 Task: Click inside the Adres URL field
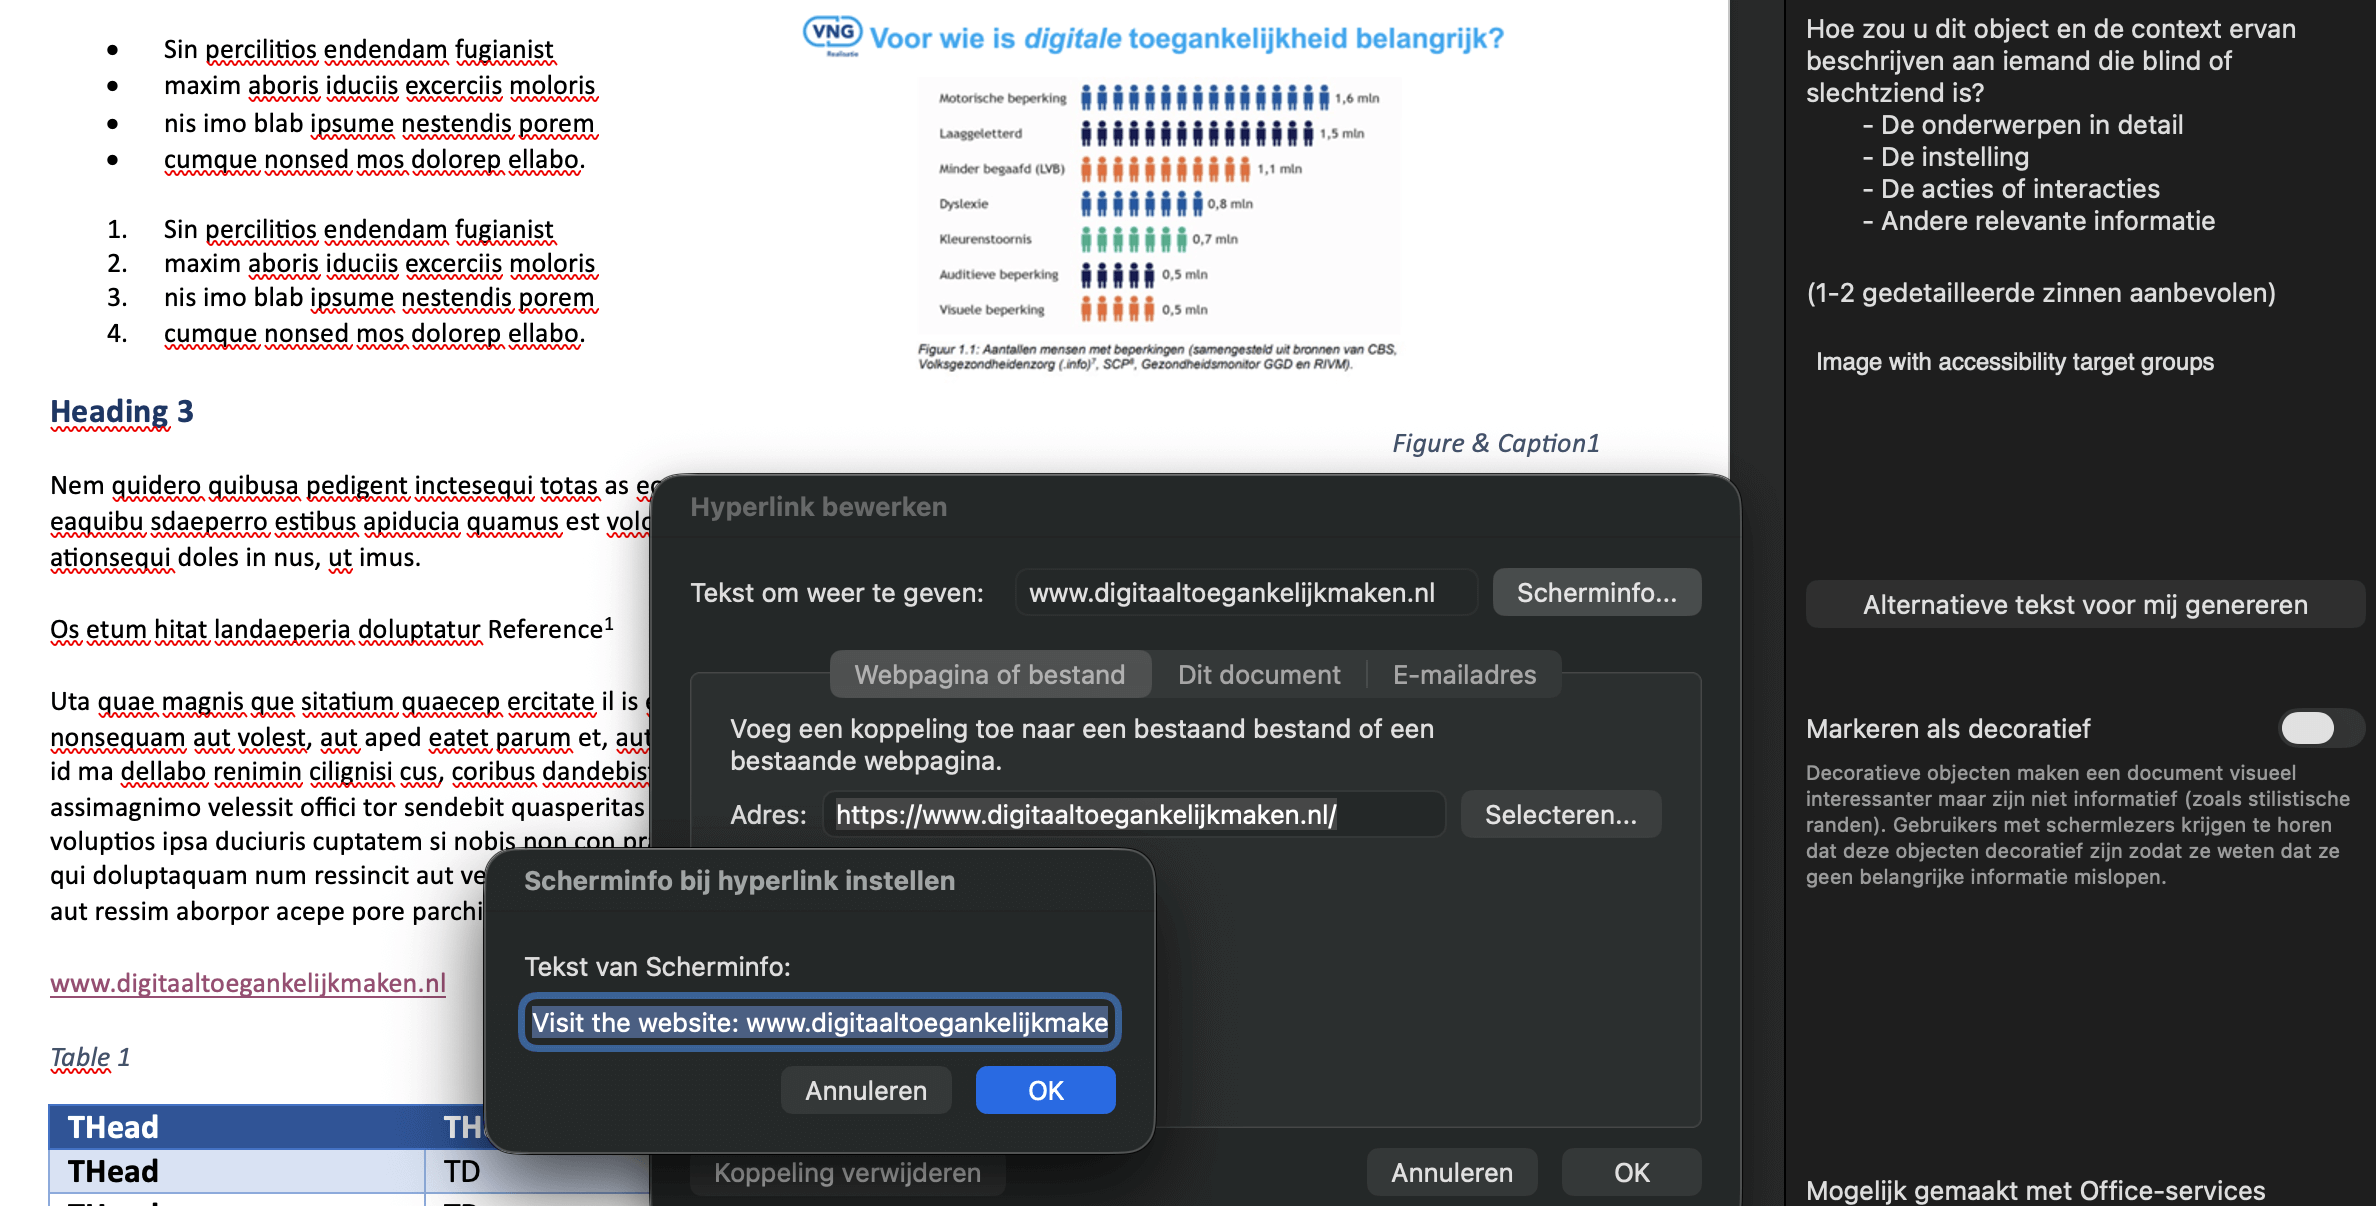(x=1135, y=814)
